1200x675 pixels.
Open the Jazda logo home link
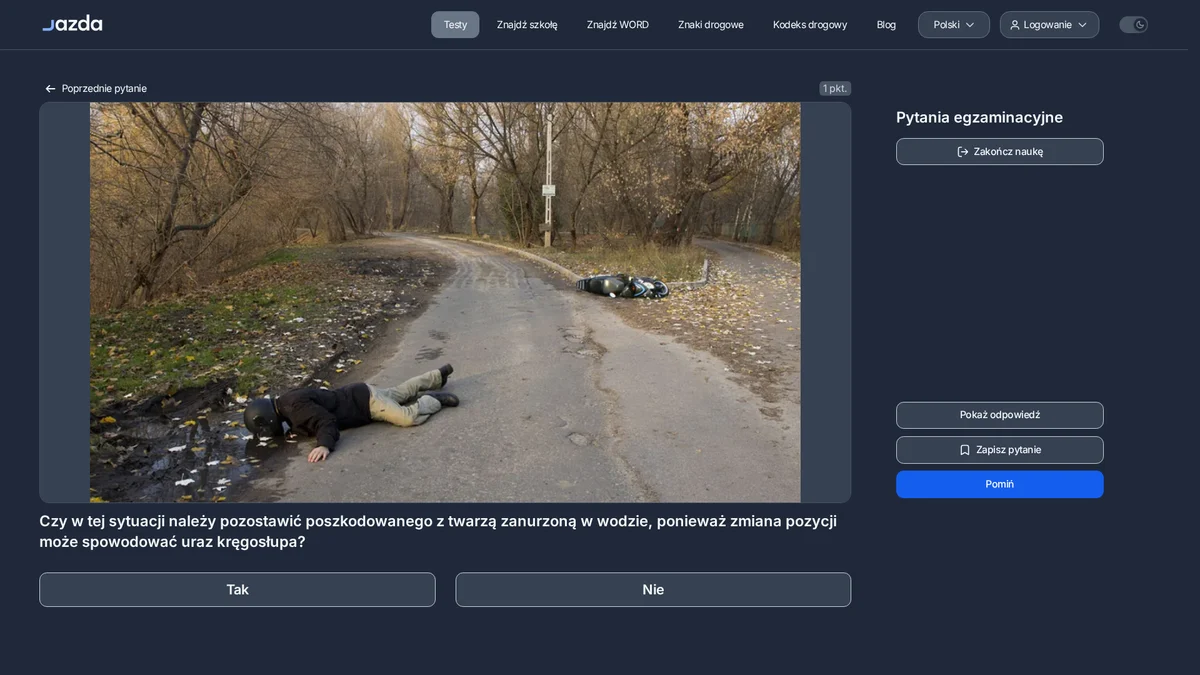click(72, 23)
